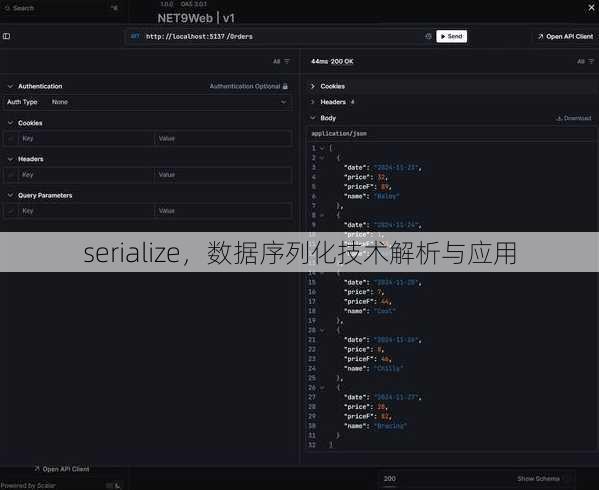Click the Auth Type label
Viewport: 599px width, 490px height.
(x=22, y=102)
